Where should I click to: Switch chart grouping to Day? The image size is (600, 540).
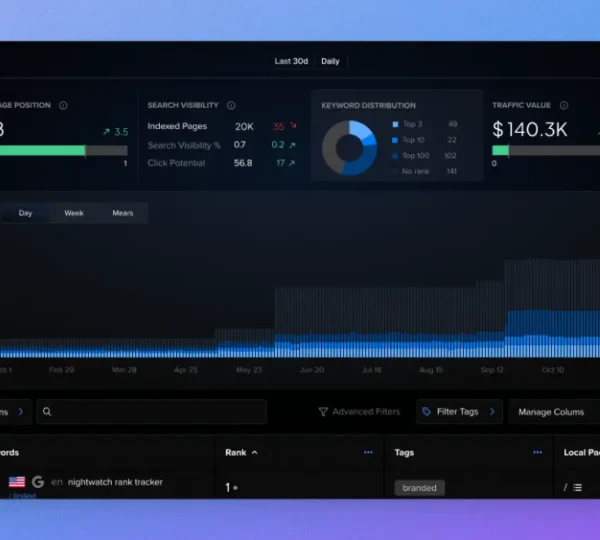[25, 213]
